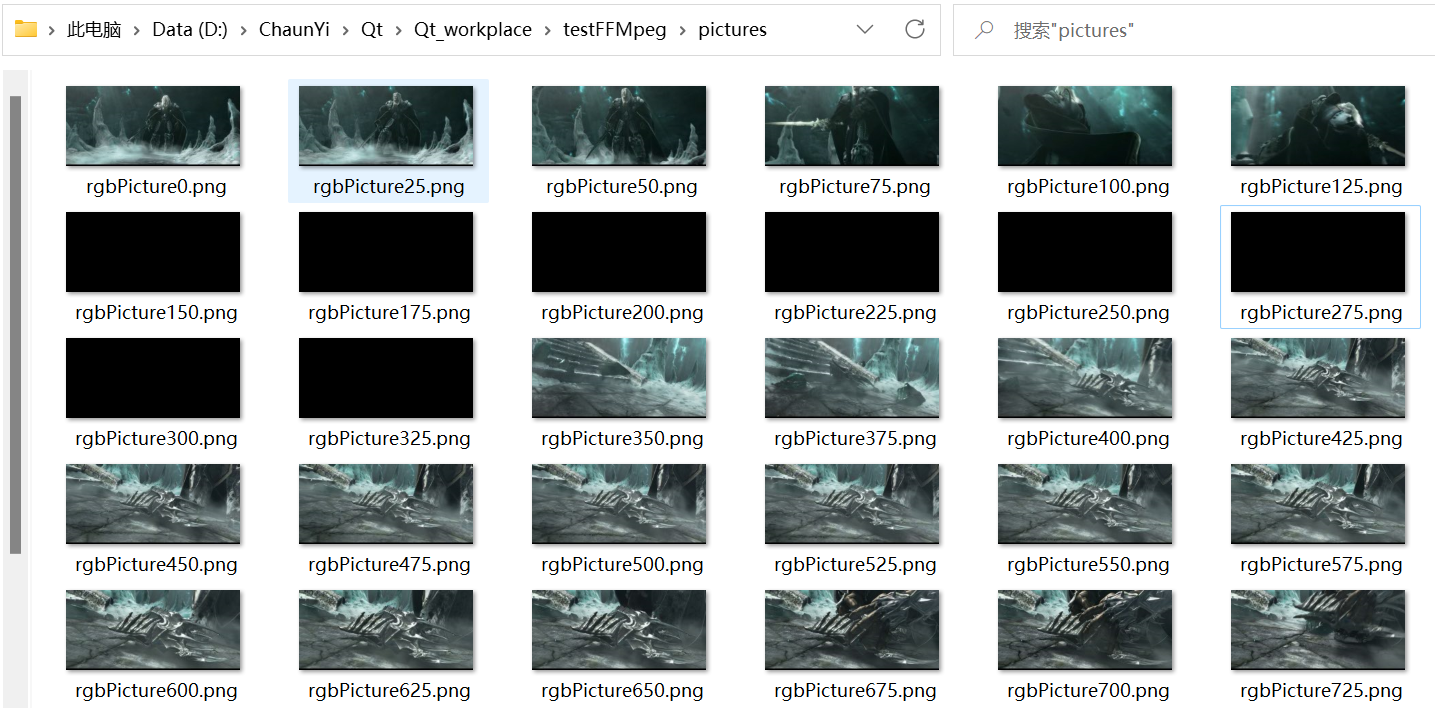The width and height of the screenshot is (1435, 708).
Task: Select black rgbPicture300.png thumbnail
Action: point(153,377)
